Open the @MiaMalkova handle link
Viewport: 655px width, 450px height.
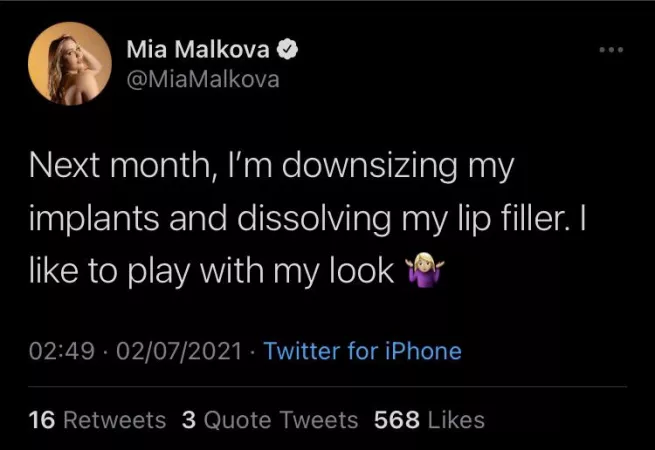pos(203,79)
